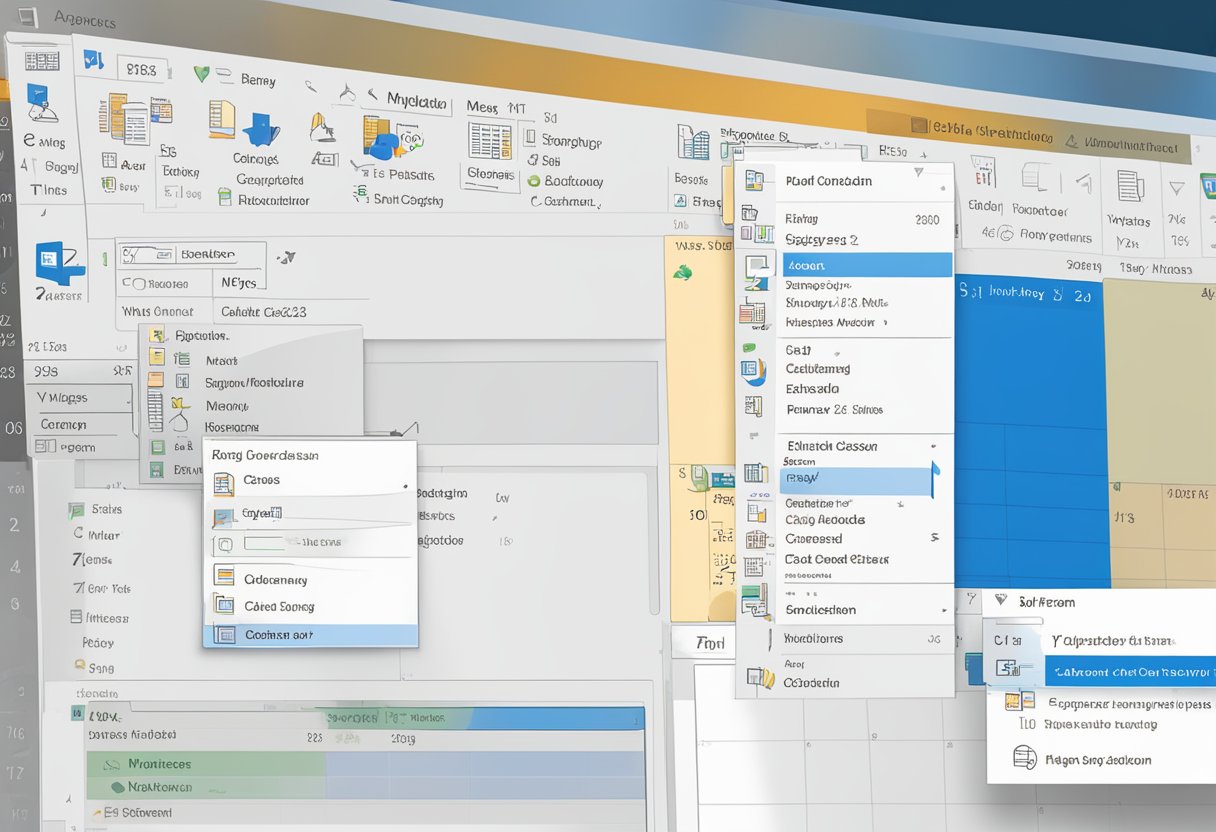Click the green circle icon beside Boofcuouy
Image resolution: width=1216 pixels, height=832 pixels.
[x=534, y=182]
